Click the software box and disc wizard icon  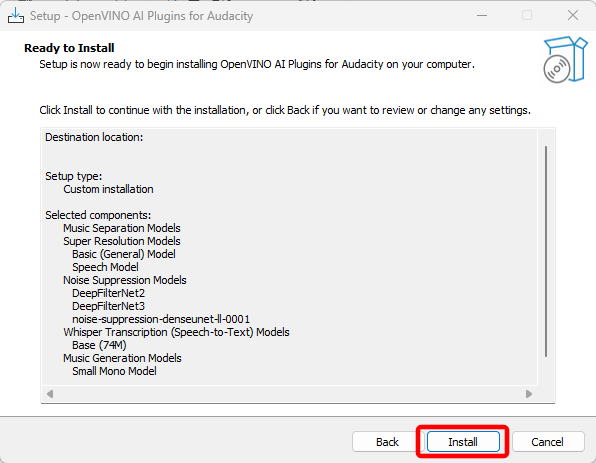(x=565, y=59)
